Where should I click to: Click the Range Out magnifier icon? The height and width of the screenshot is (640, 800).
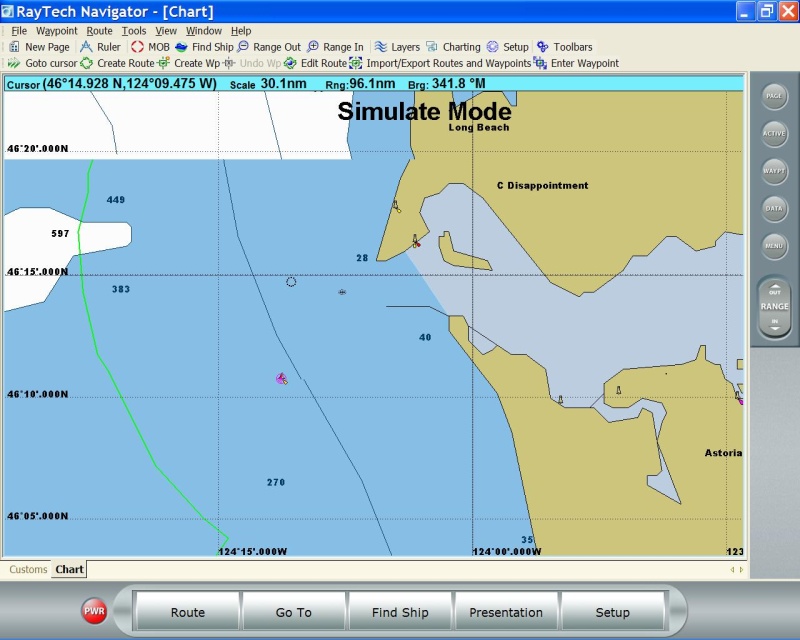tap(244, 47)
